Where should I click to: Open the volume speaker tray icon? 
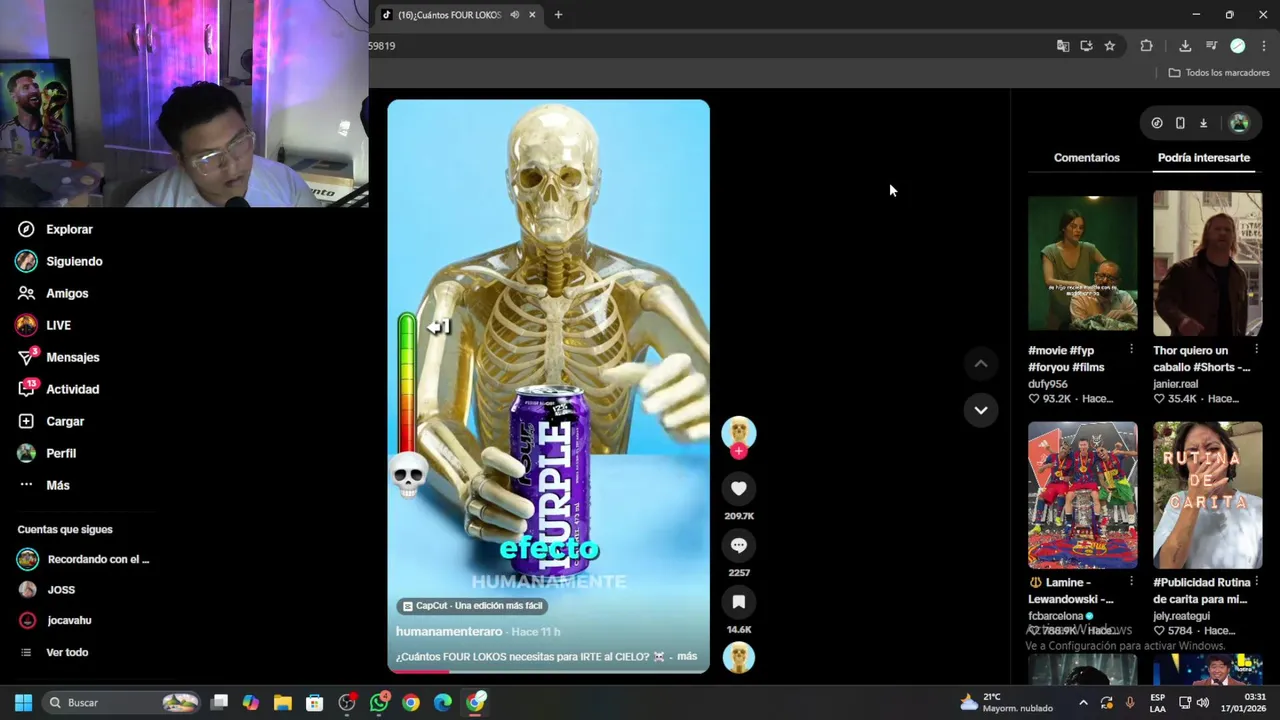[1203, 703]
